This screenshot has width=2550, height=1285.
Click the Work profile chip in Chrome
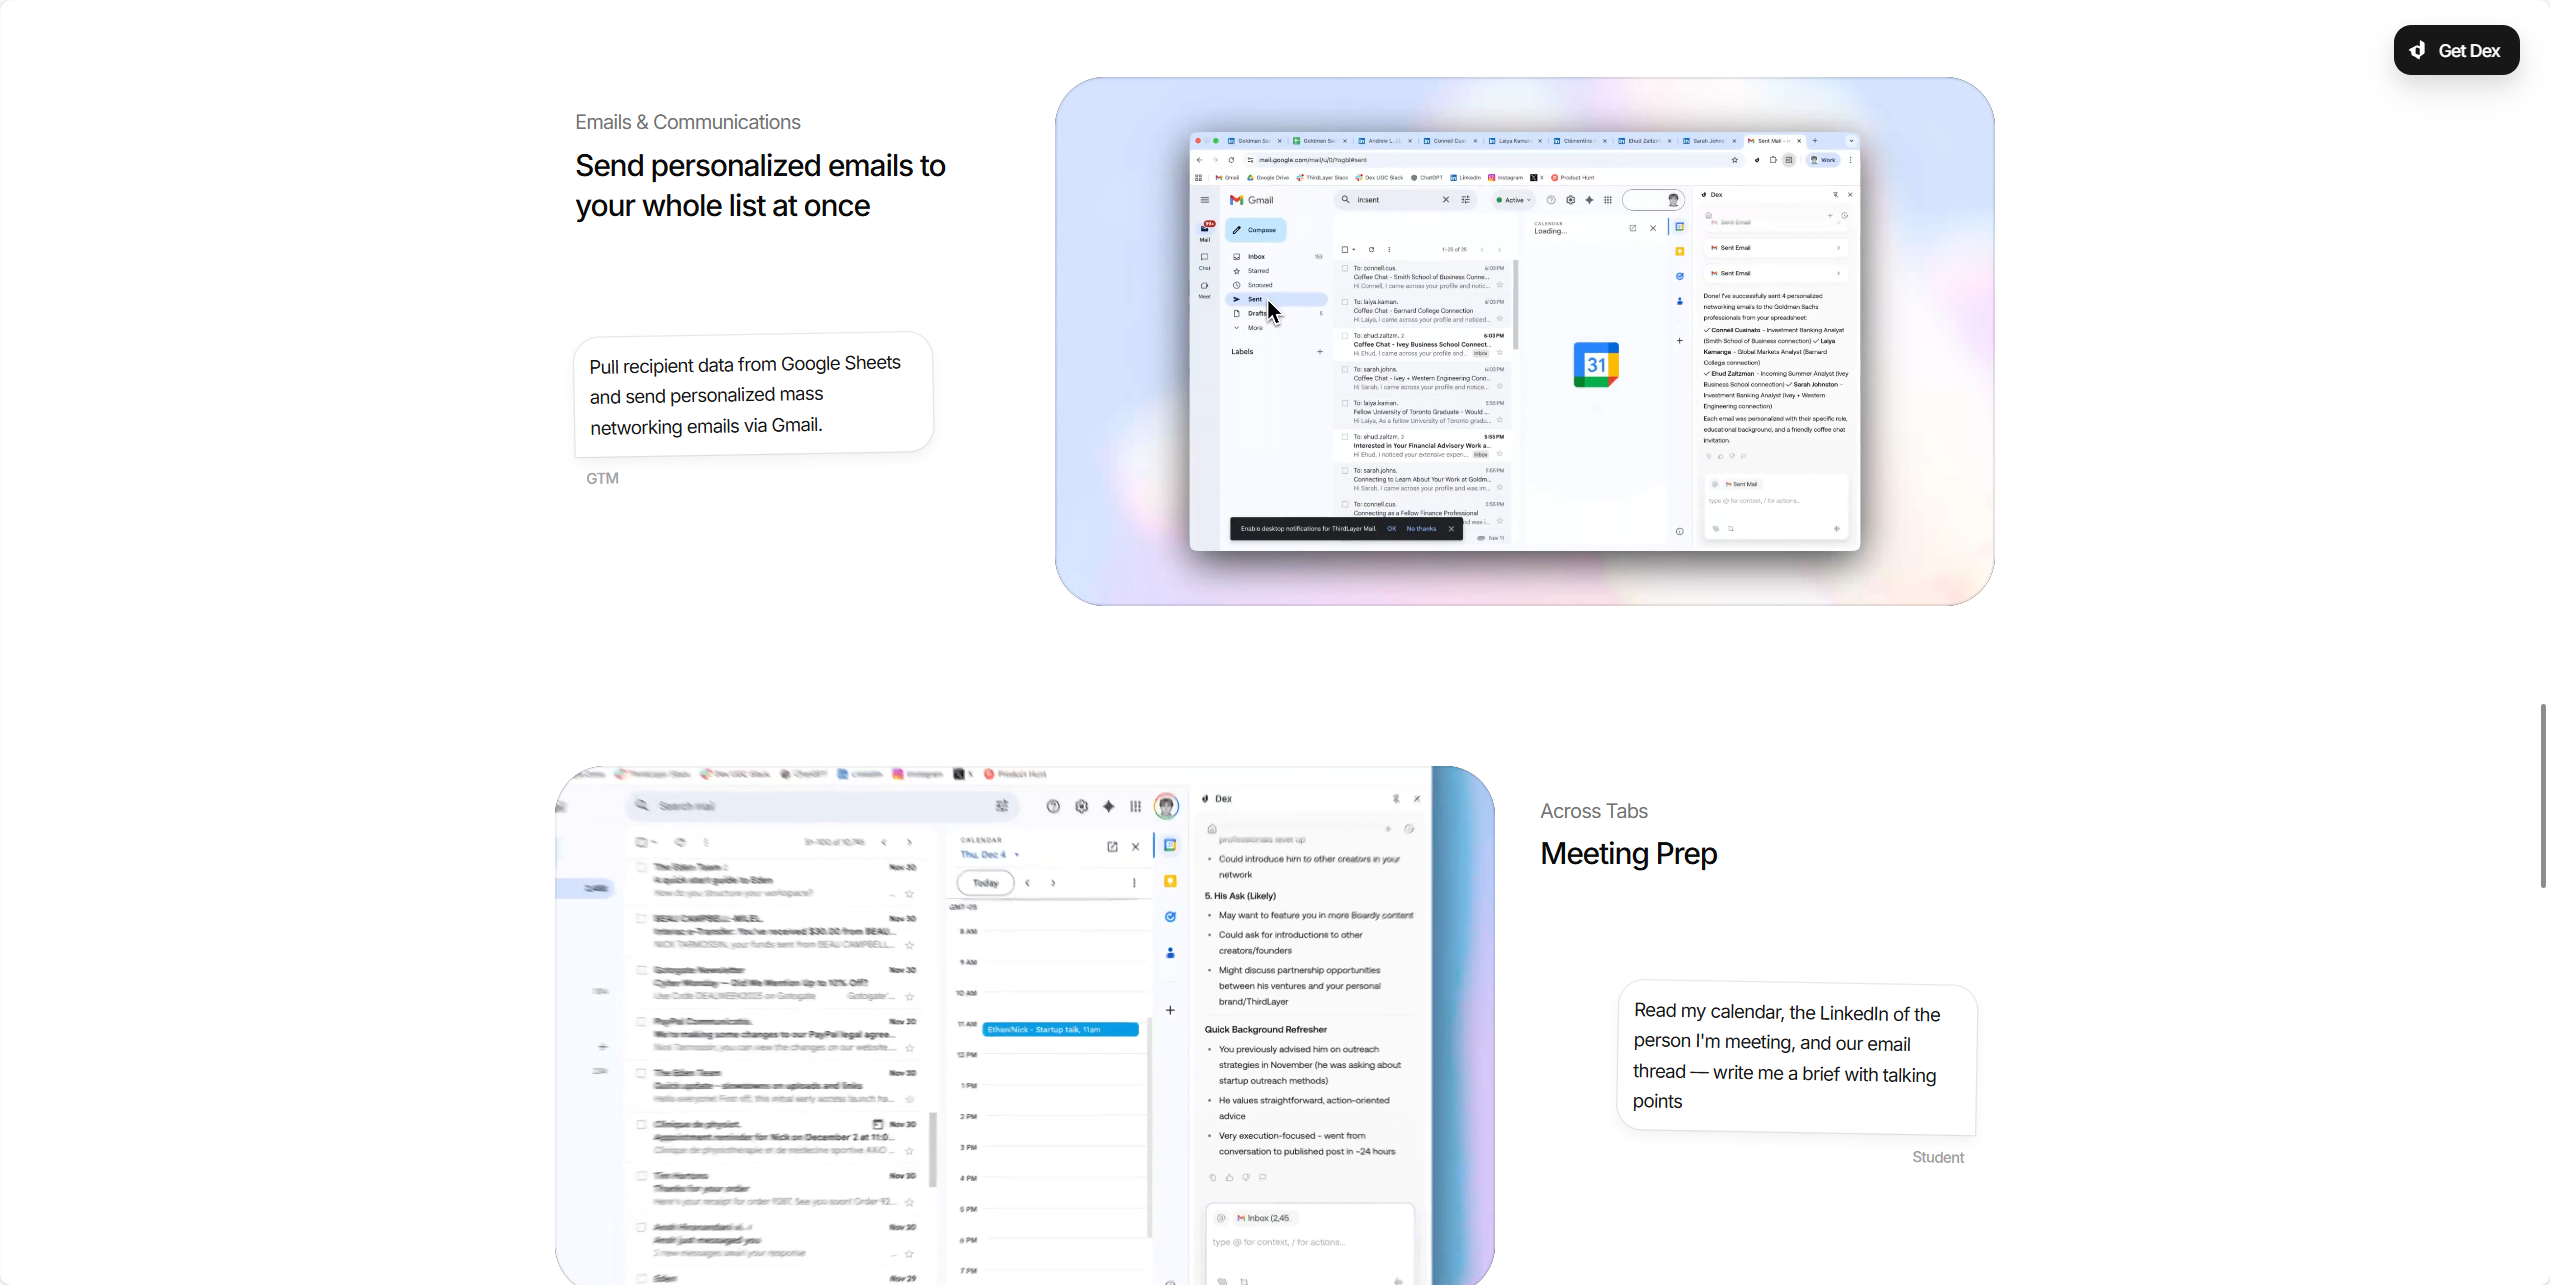click(1822, 160)
